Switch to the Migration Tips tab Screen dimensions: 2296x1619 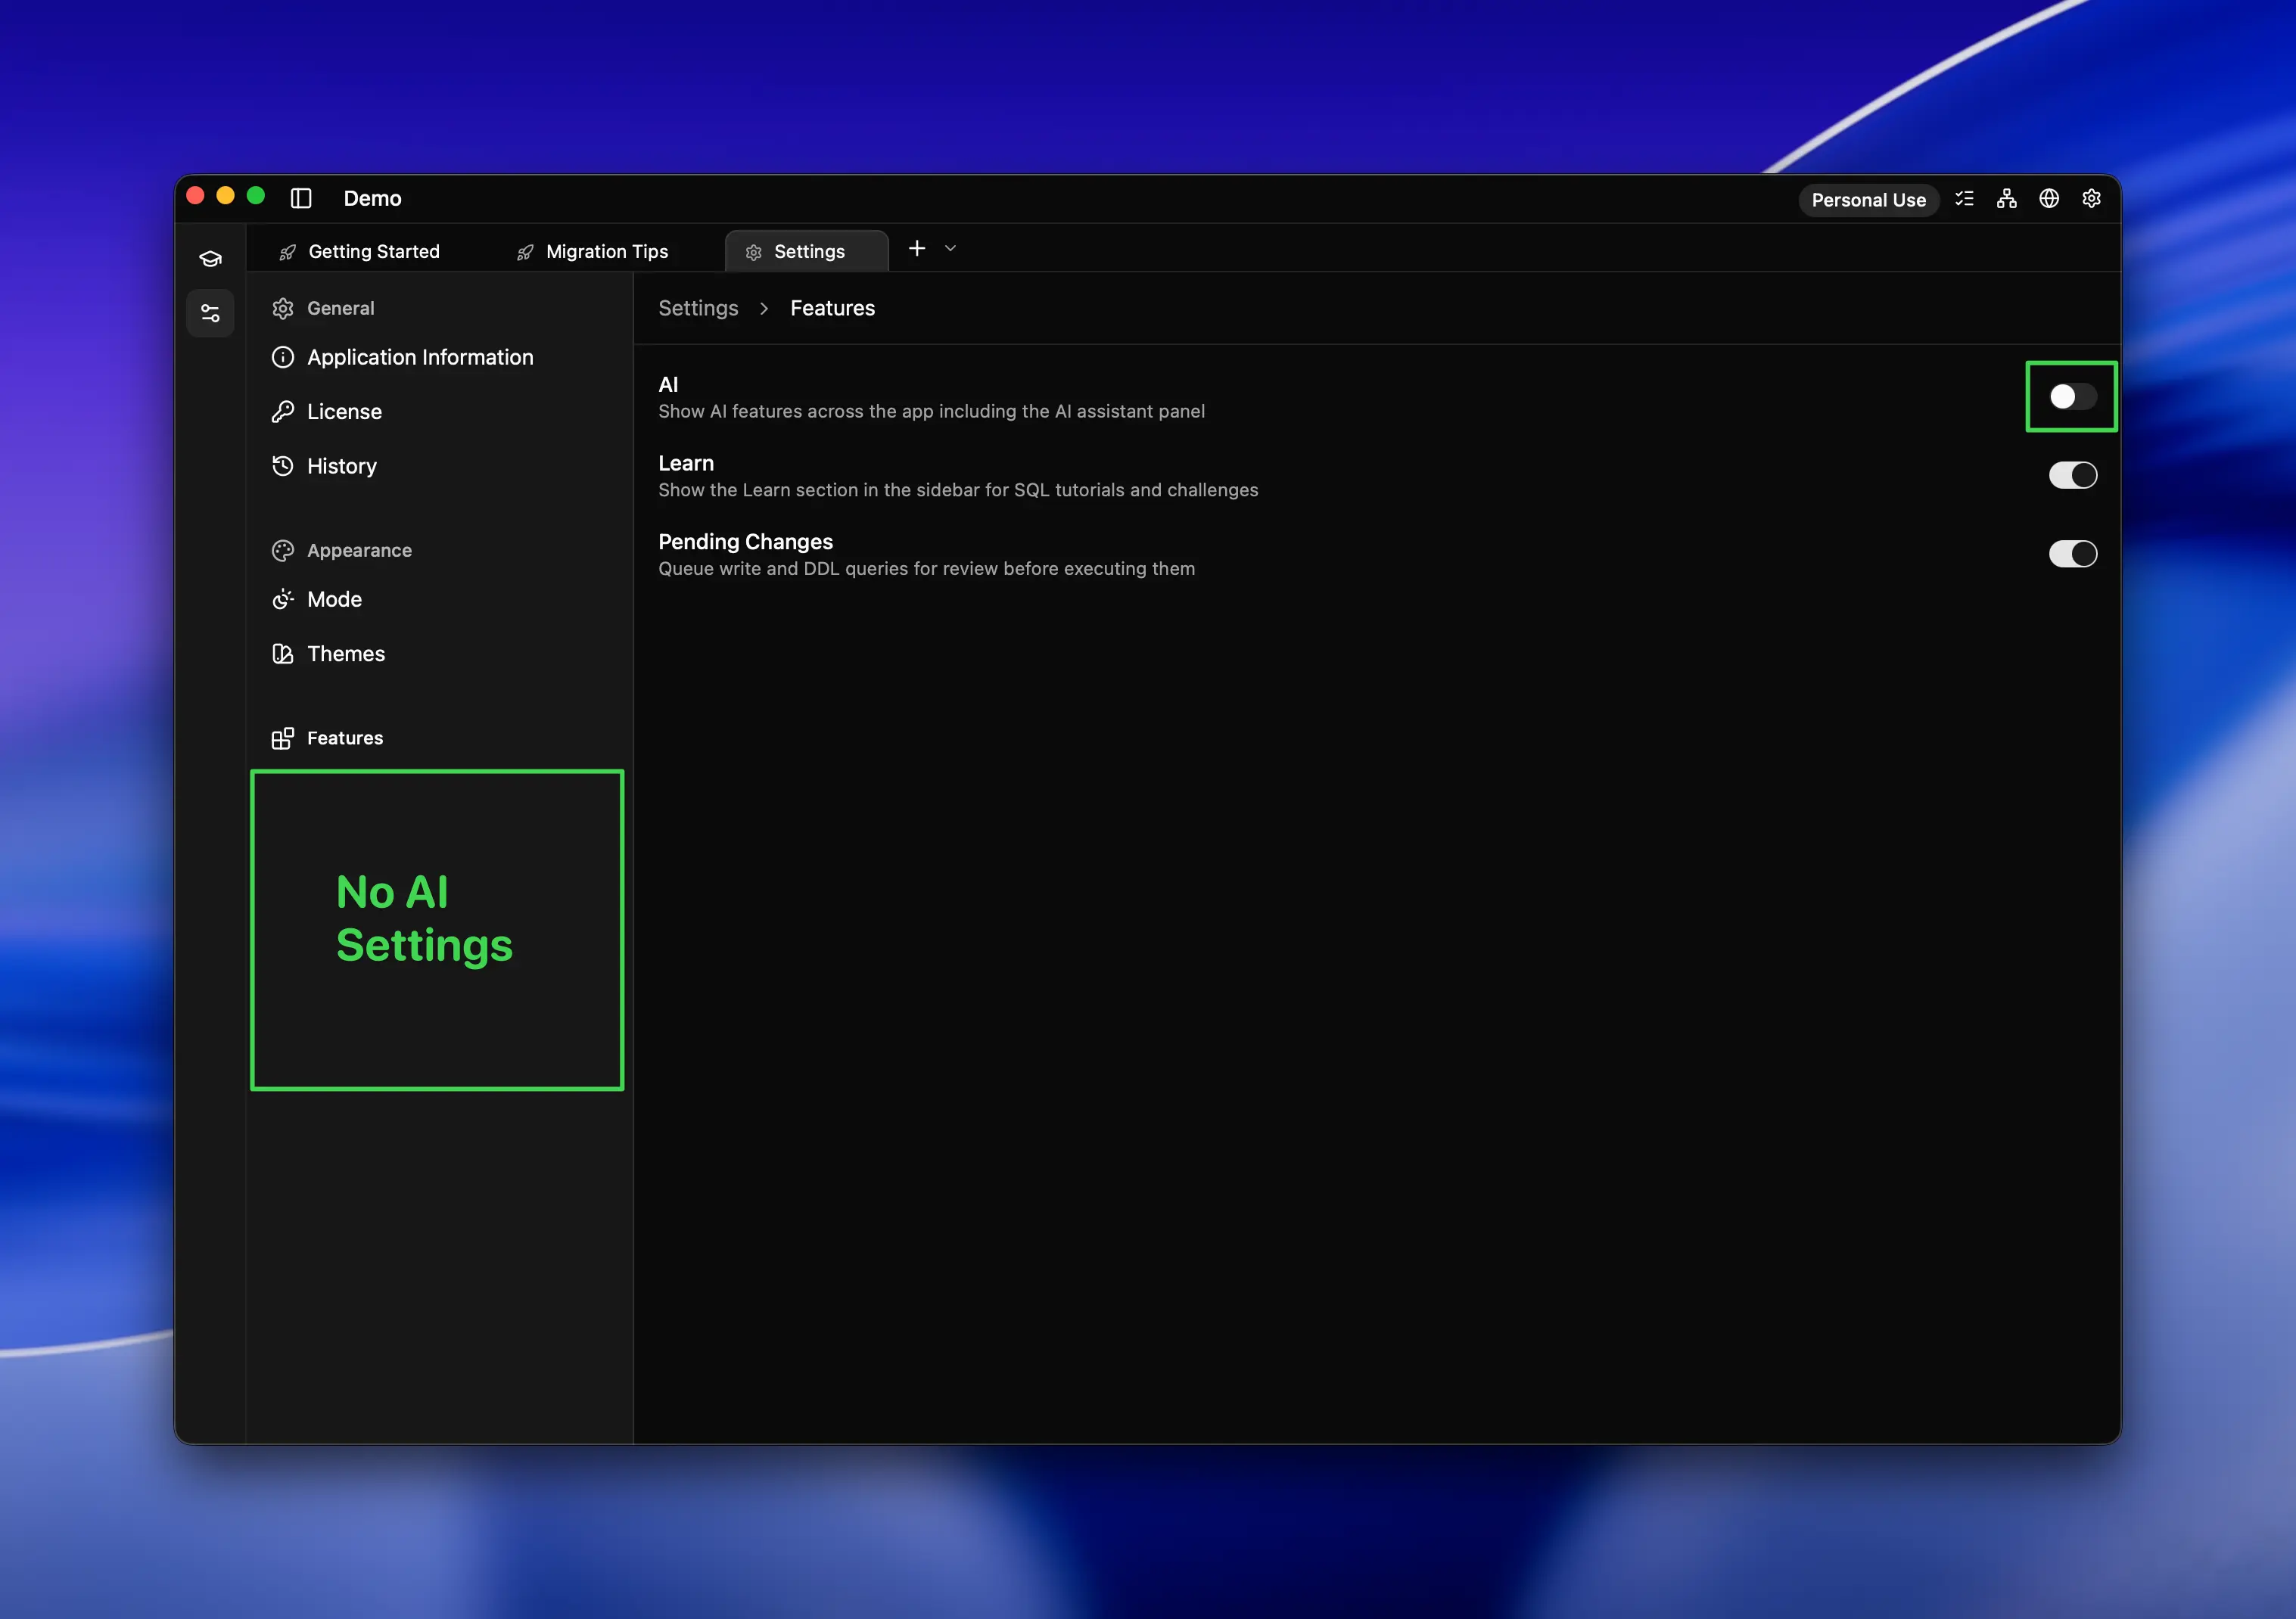(606, 251)
